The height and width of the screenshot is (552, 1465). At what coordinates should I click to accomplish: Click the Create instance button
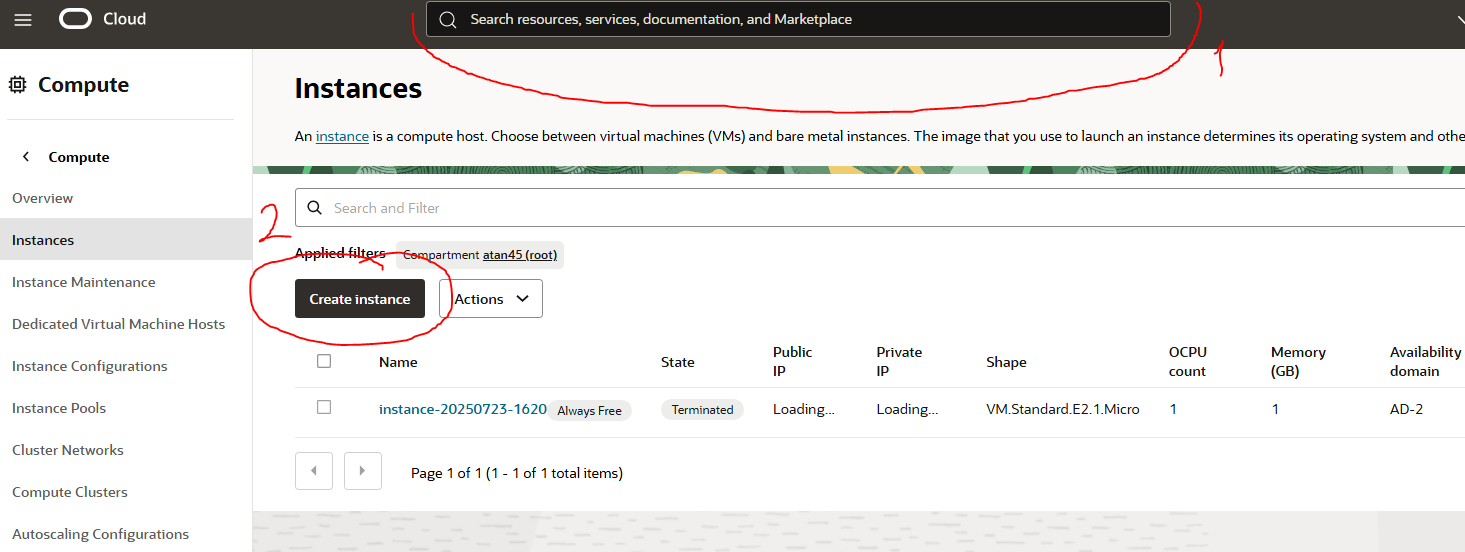point(360,299)
